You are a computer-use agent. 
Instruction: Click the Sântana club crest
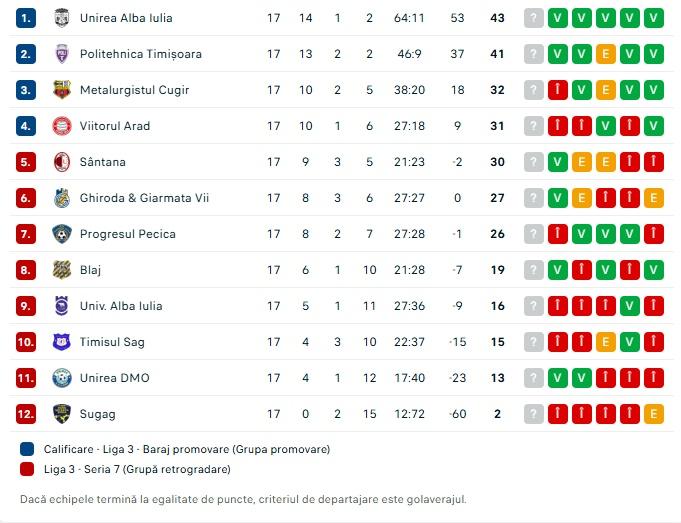point(62,162)
